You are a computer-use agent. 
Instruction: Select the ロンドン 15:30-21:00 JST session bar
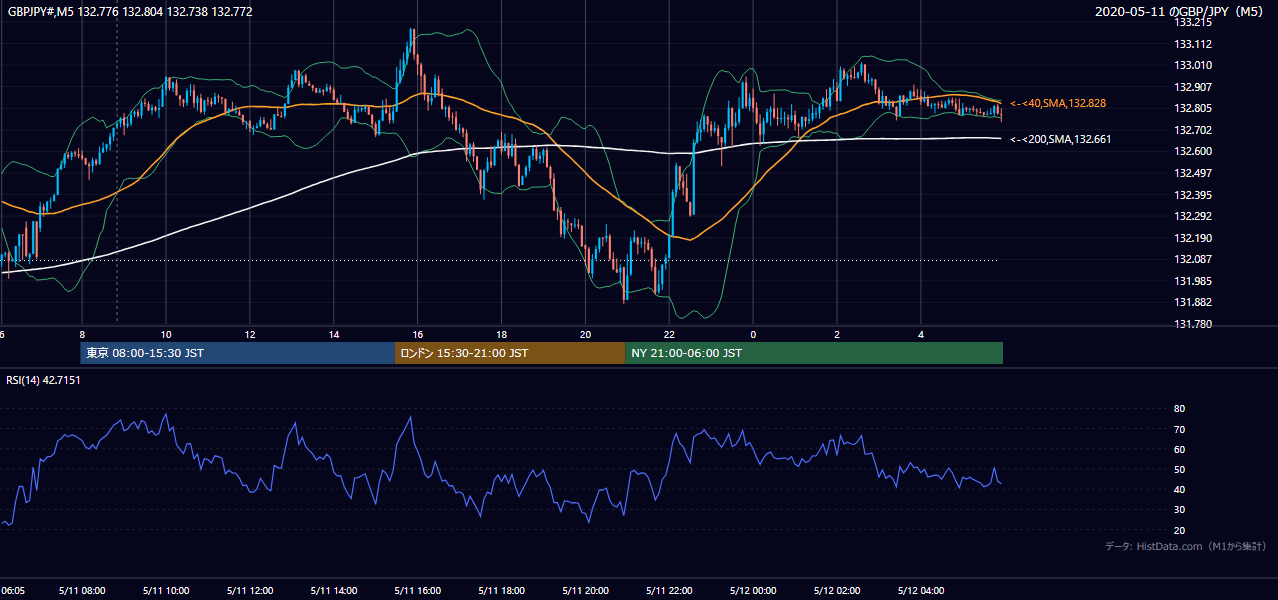tap(510, 353)
